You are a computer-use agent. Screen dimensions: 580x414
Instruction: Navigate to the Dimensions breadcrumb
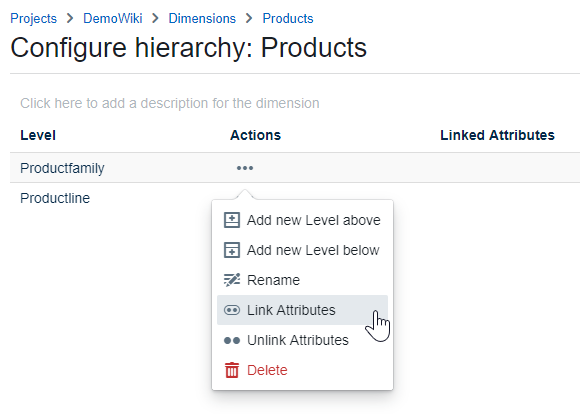point(202,18)
